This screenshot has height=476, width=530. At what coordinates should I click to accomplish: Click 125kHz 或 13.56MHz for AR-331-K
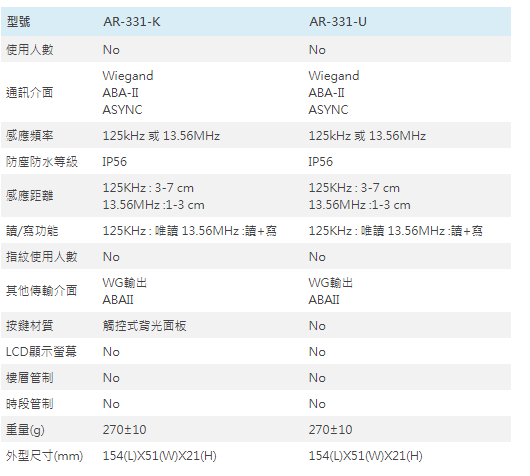[x=161, y=136]
